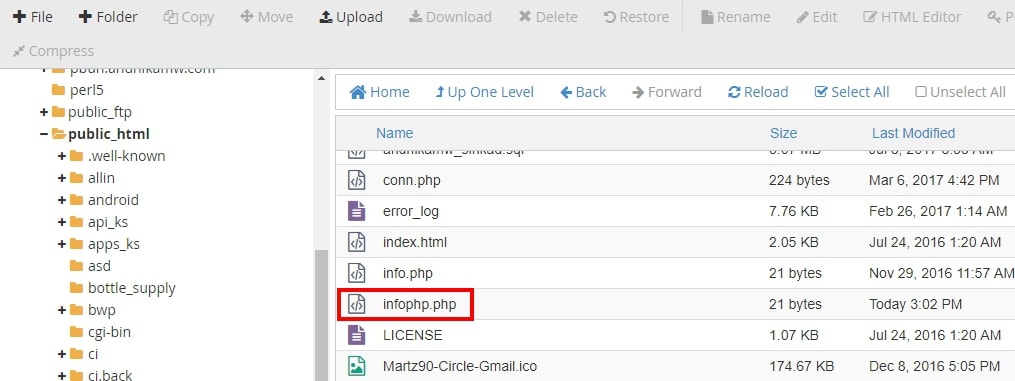Click the folder tree scrollbar up arrow

pyautogui.click(x=321, y=78)
